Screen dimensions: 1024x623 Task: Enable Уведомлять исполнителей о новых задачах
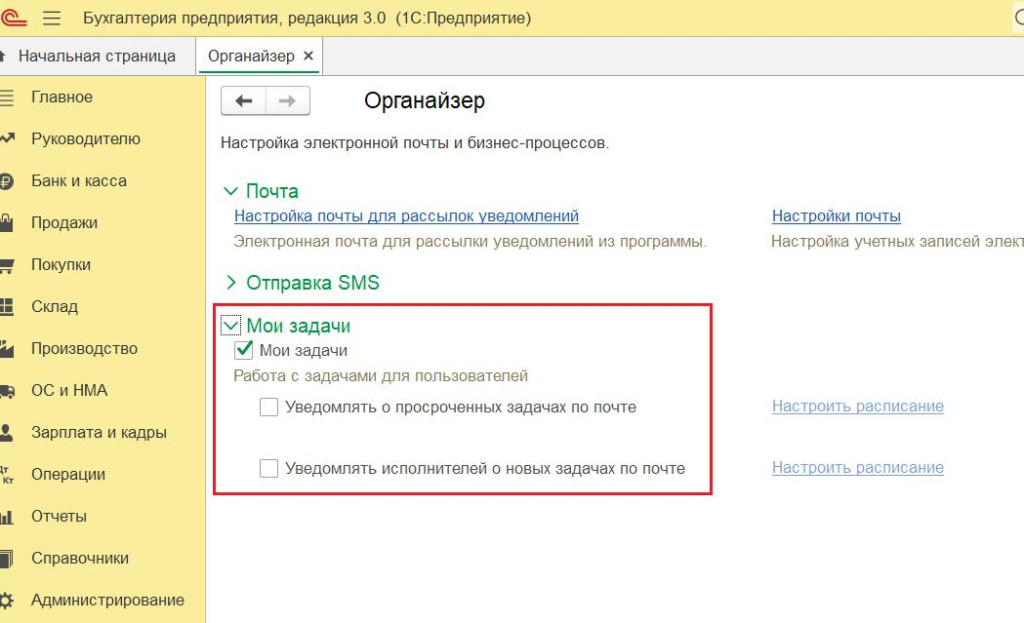click(269, 468)
